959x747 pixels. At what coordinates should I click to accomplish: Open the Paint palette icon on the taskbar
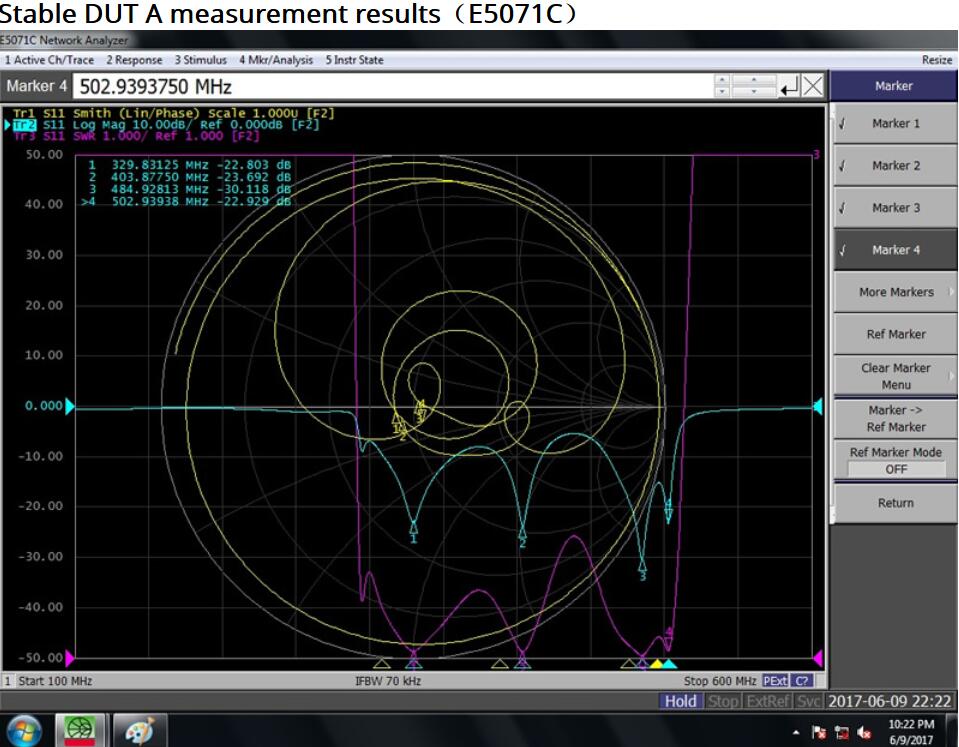[138, 731]
